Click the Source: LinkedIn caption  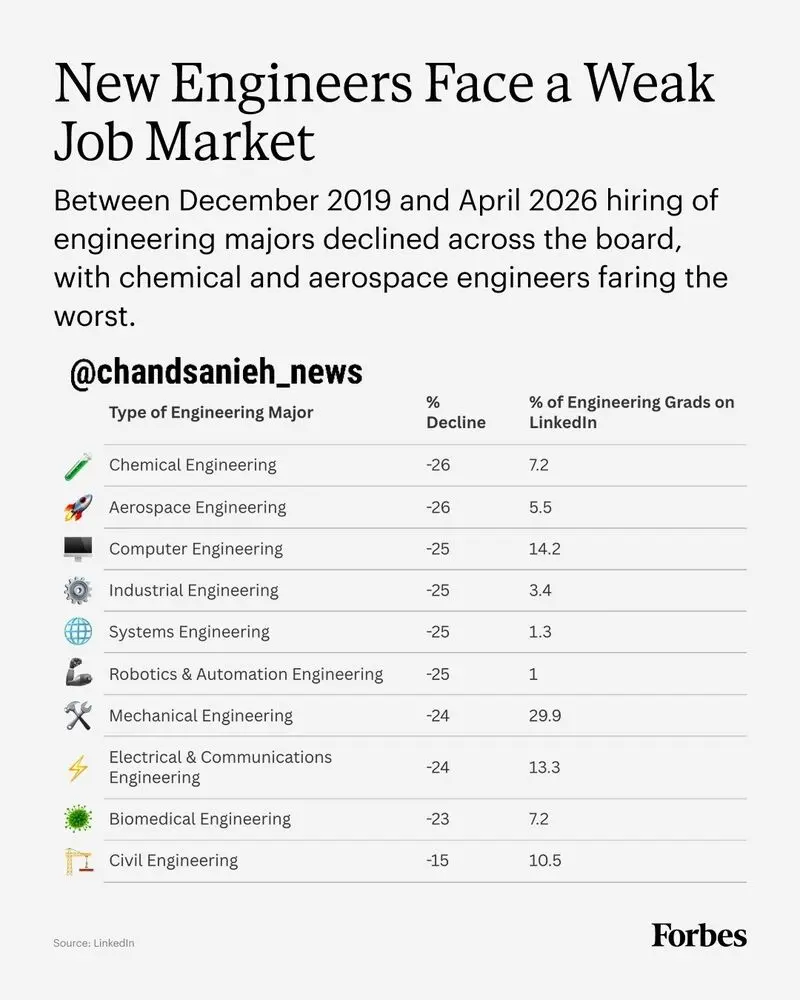click(94, 943)
